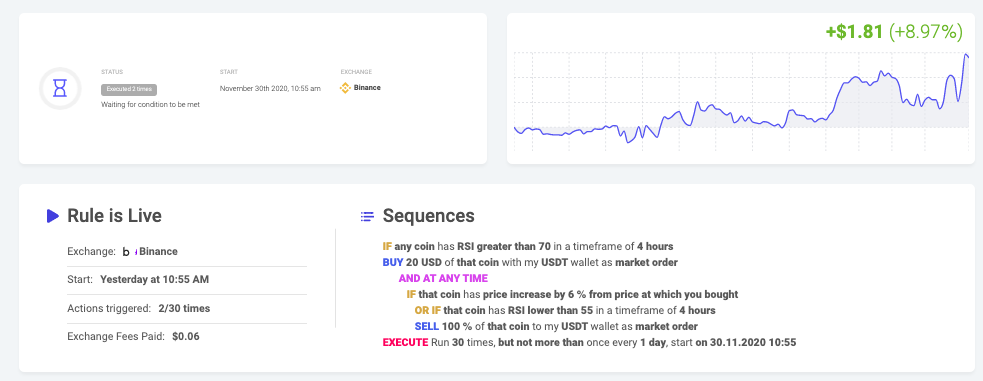Click the hourglass status icon
This screenshot has width=983, height=381.
(60, 88)
